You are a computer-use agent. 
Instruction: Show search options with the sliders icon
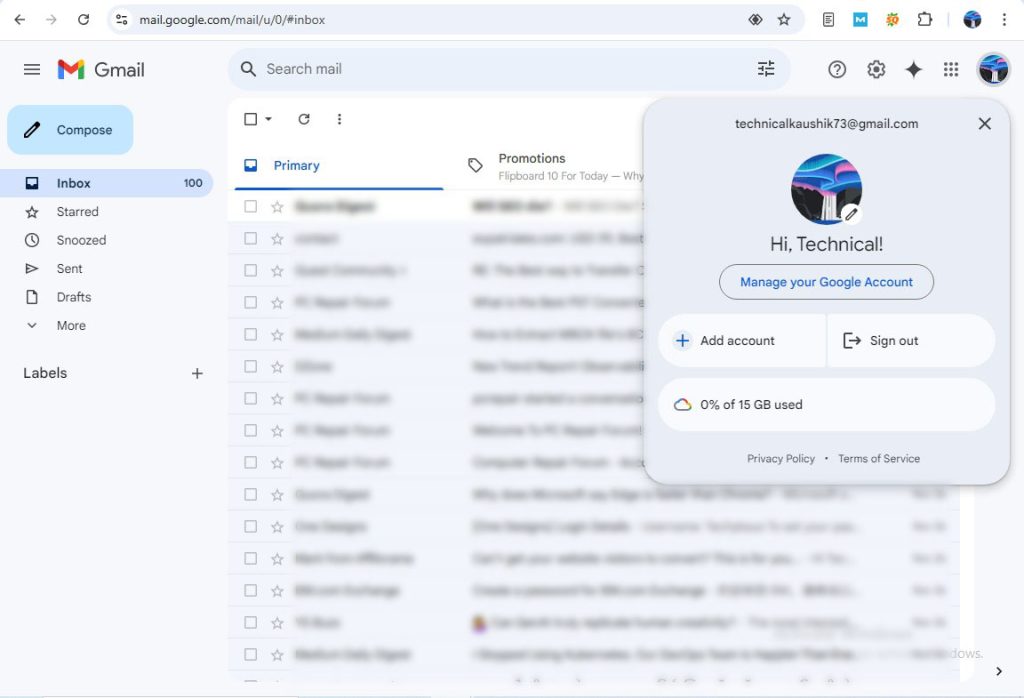tap(766, 69)
